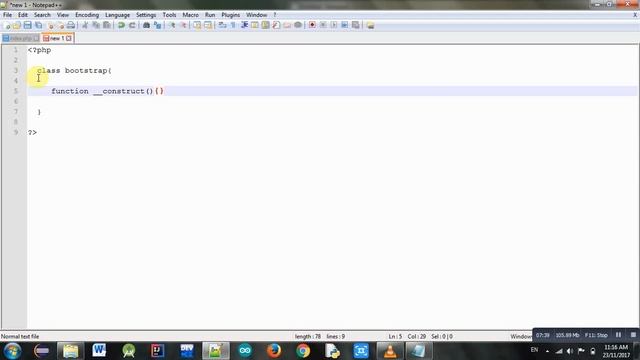Open the Plugins menu
The width and height of the screenshot is (640, 360).
pos(231,15)
